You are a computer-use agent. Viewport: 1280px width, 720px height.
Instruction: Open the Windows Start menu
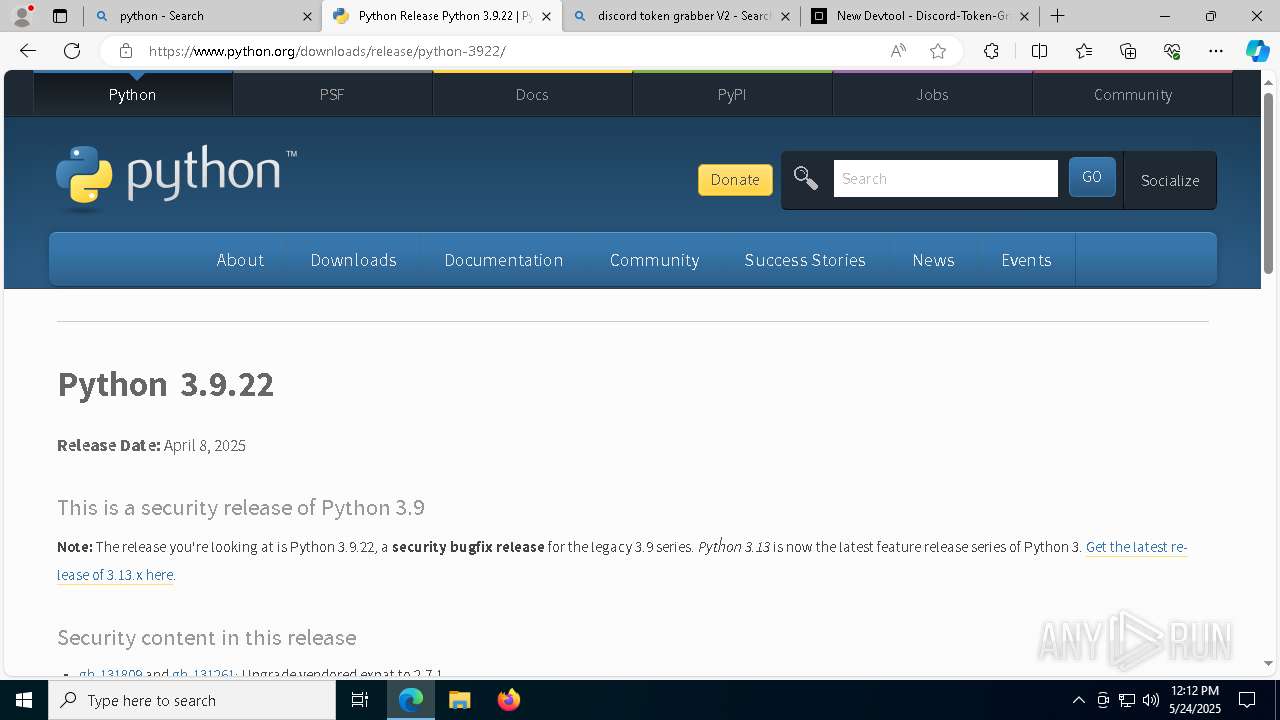coord(24,700)
